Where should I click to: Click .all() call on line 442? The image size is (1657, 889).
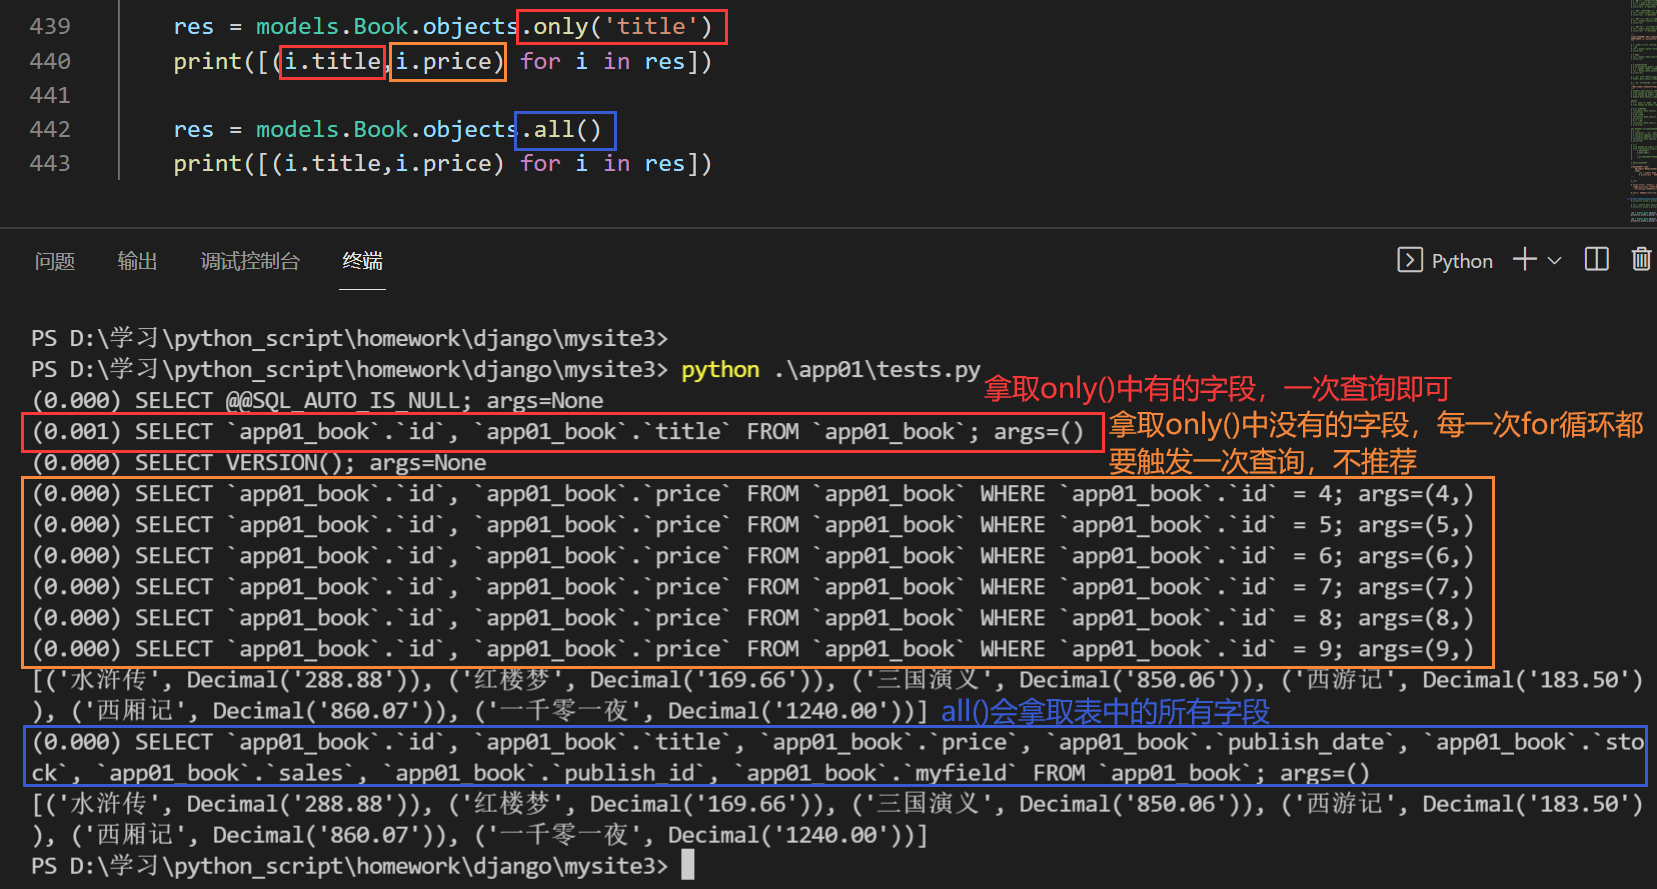click(565, 130)
